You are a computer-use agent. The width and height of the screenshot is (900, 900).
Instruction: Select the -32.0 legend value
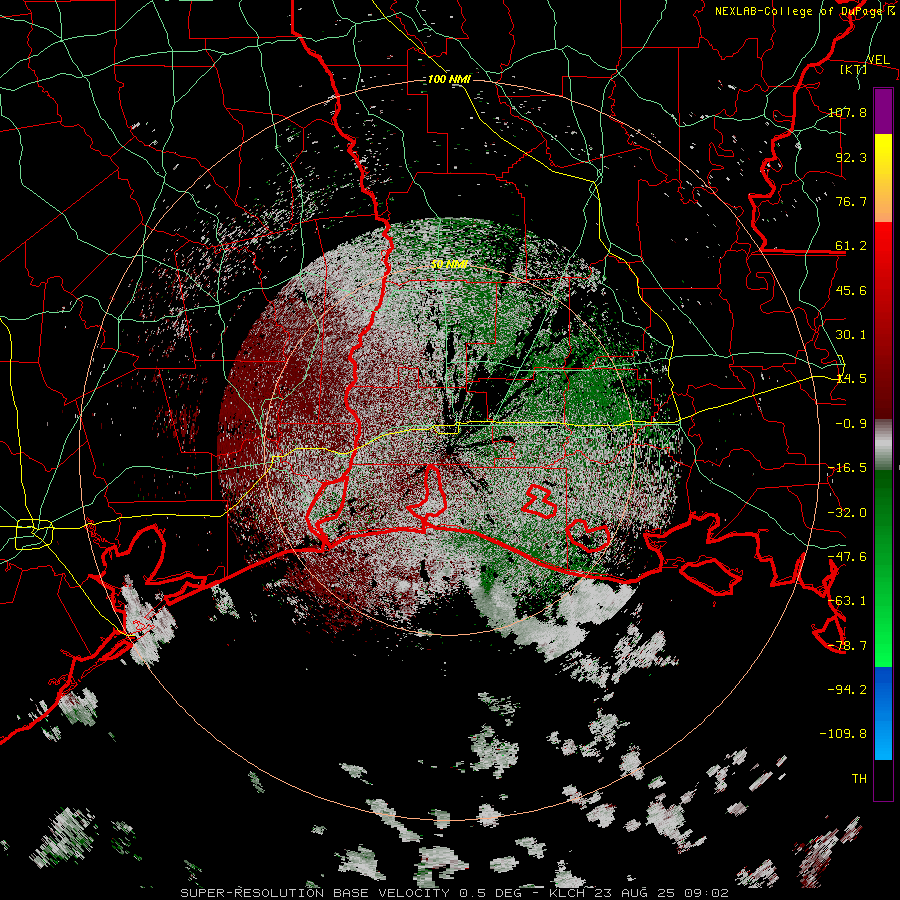[x=847, y=513]
